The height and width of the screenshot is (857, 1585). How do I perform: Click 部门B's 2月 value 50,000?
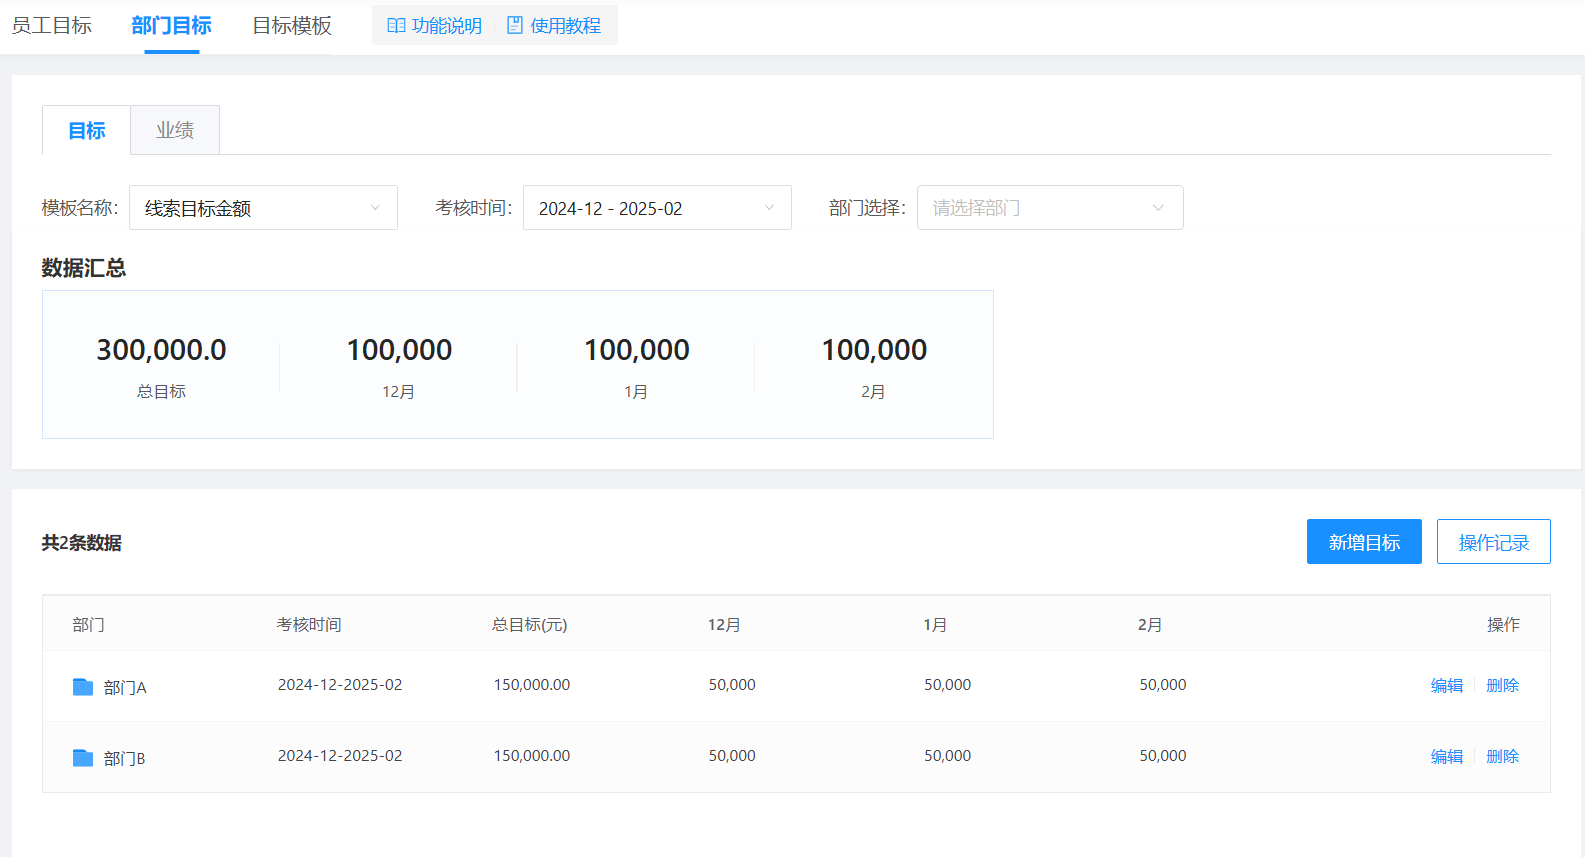[1163, 756]
